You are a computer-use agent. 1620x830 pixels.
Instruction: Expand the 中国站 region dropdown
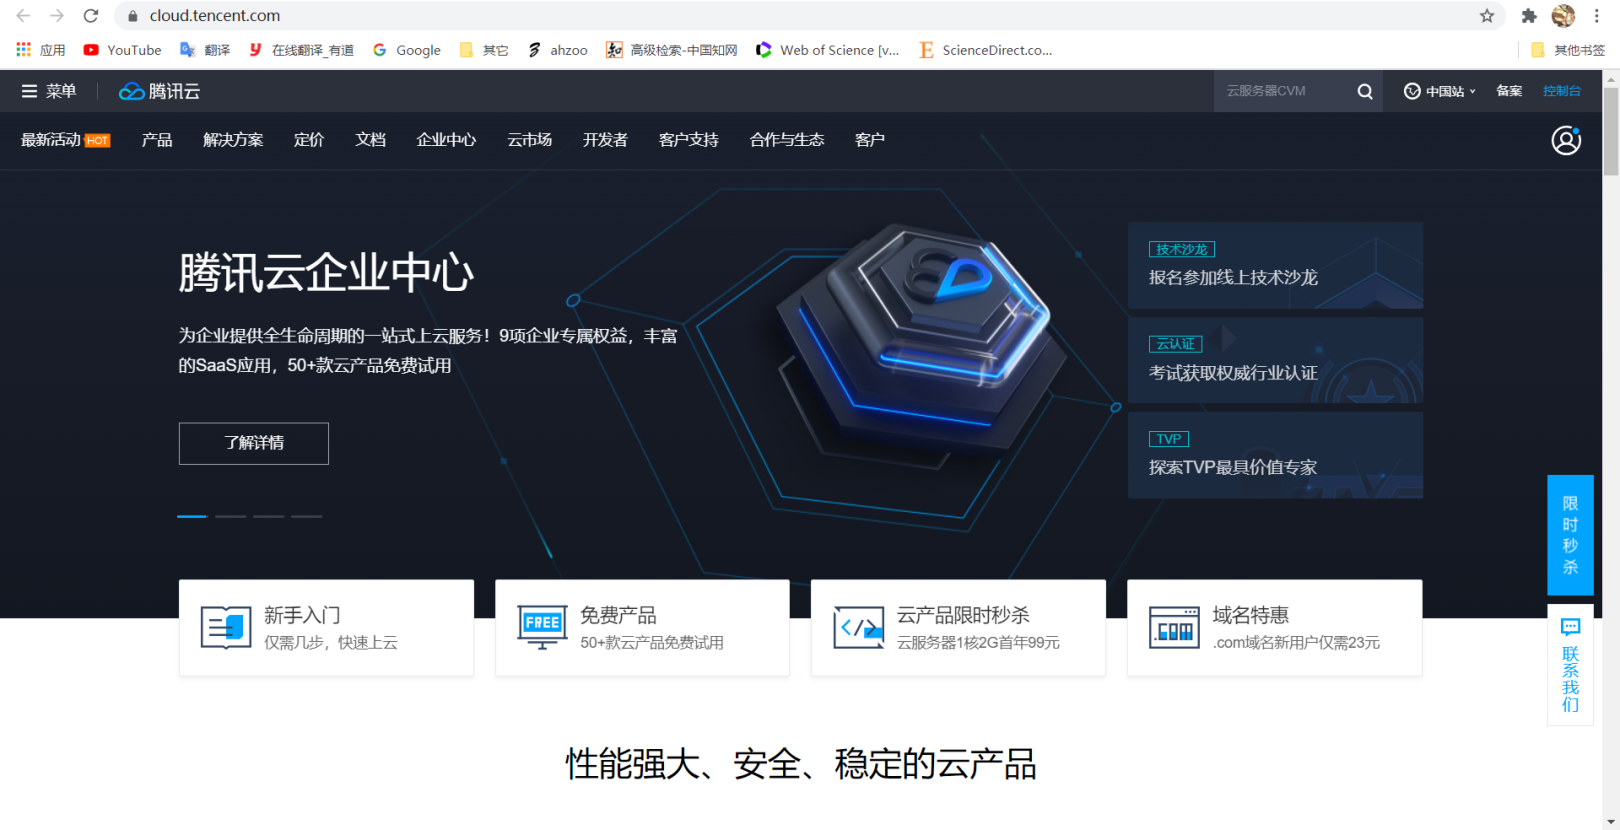pyautogui.click(x=1440, y=91)
